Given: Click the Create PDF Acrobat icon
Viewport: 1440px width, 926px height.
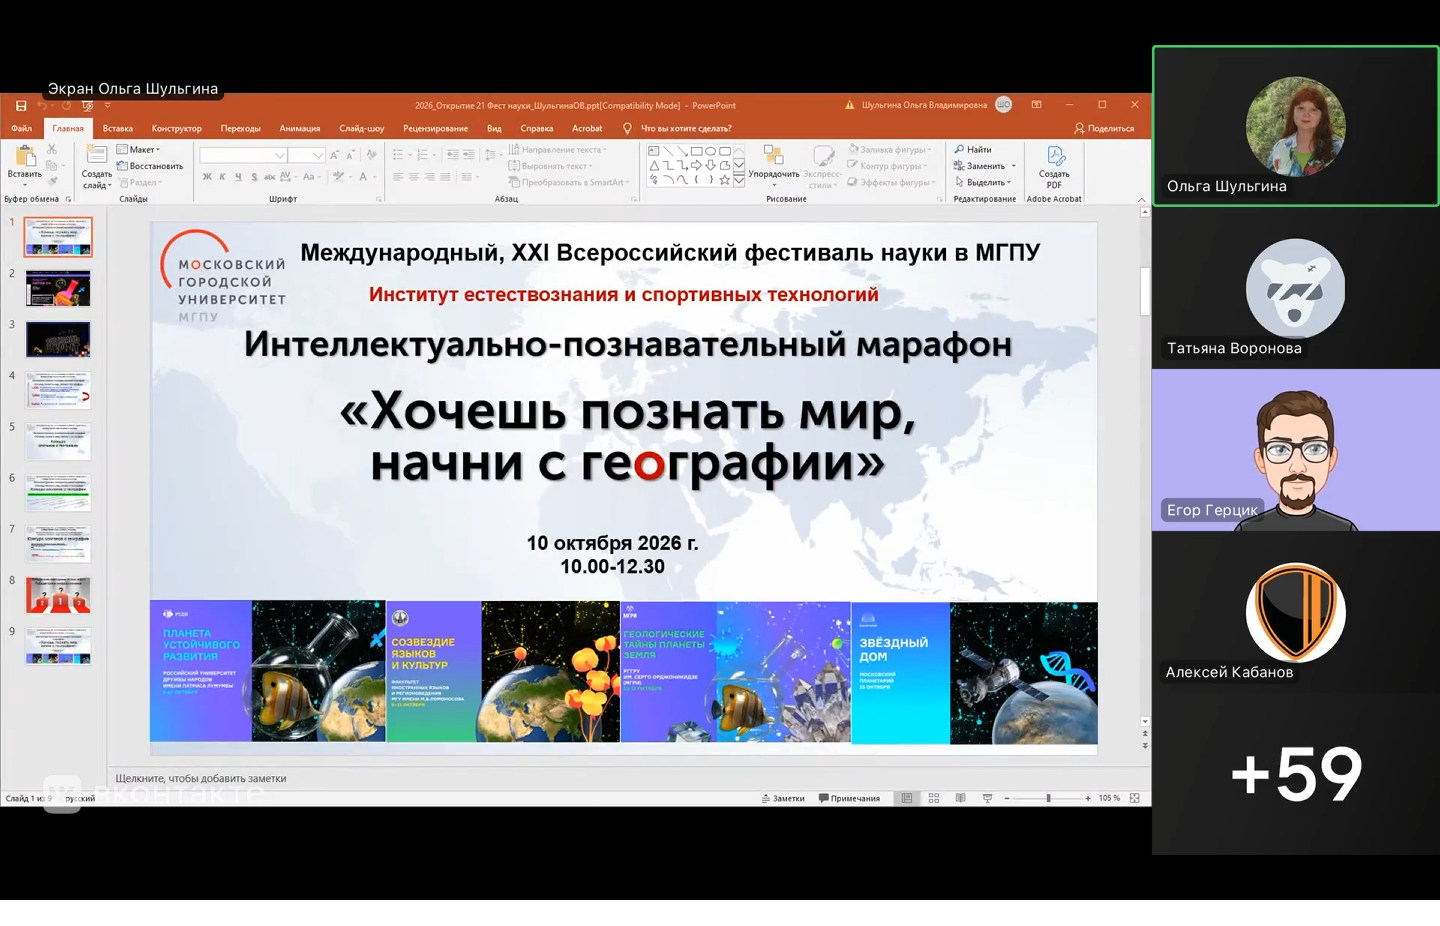Looking at the screenshot, I should [1055, 156].
